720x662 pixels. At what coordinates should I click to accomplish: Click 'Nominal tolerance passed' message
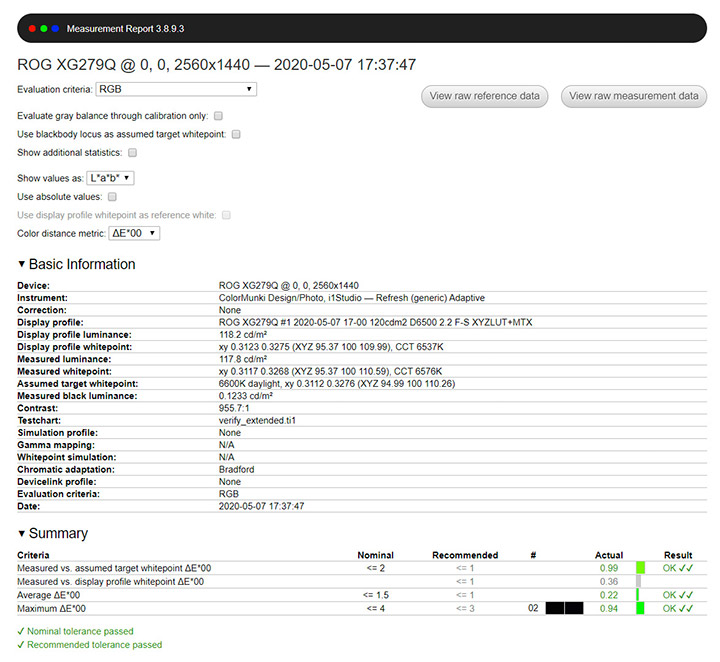[75, 631]
